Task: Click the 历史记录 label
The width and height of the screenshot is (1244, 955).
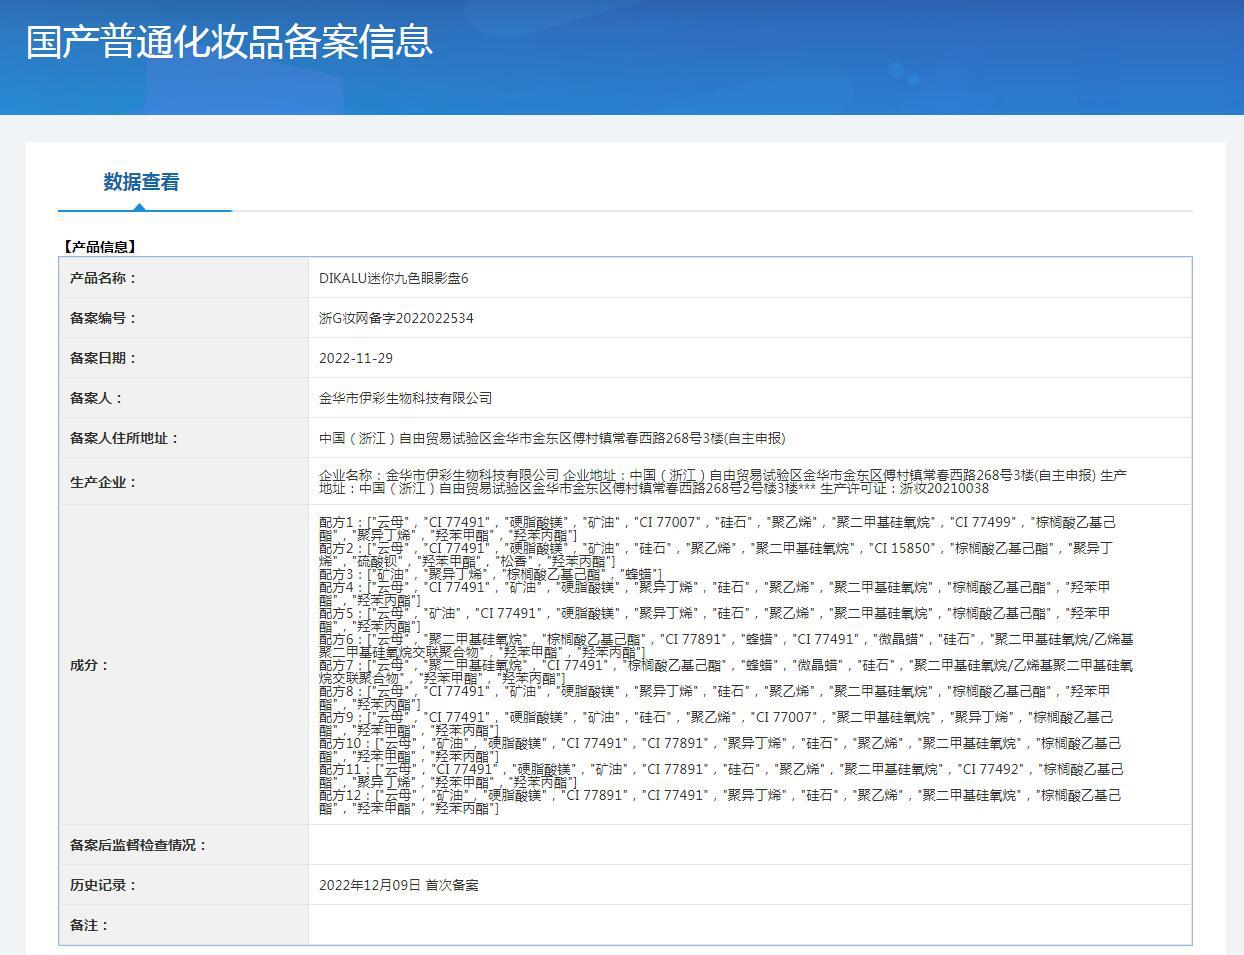Action: pyautogui.click(x=103, y=885)
